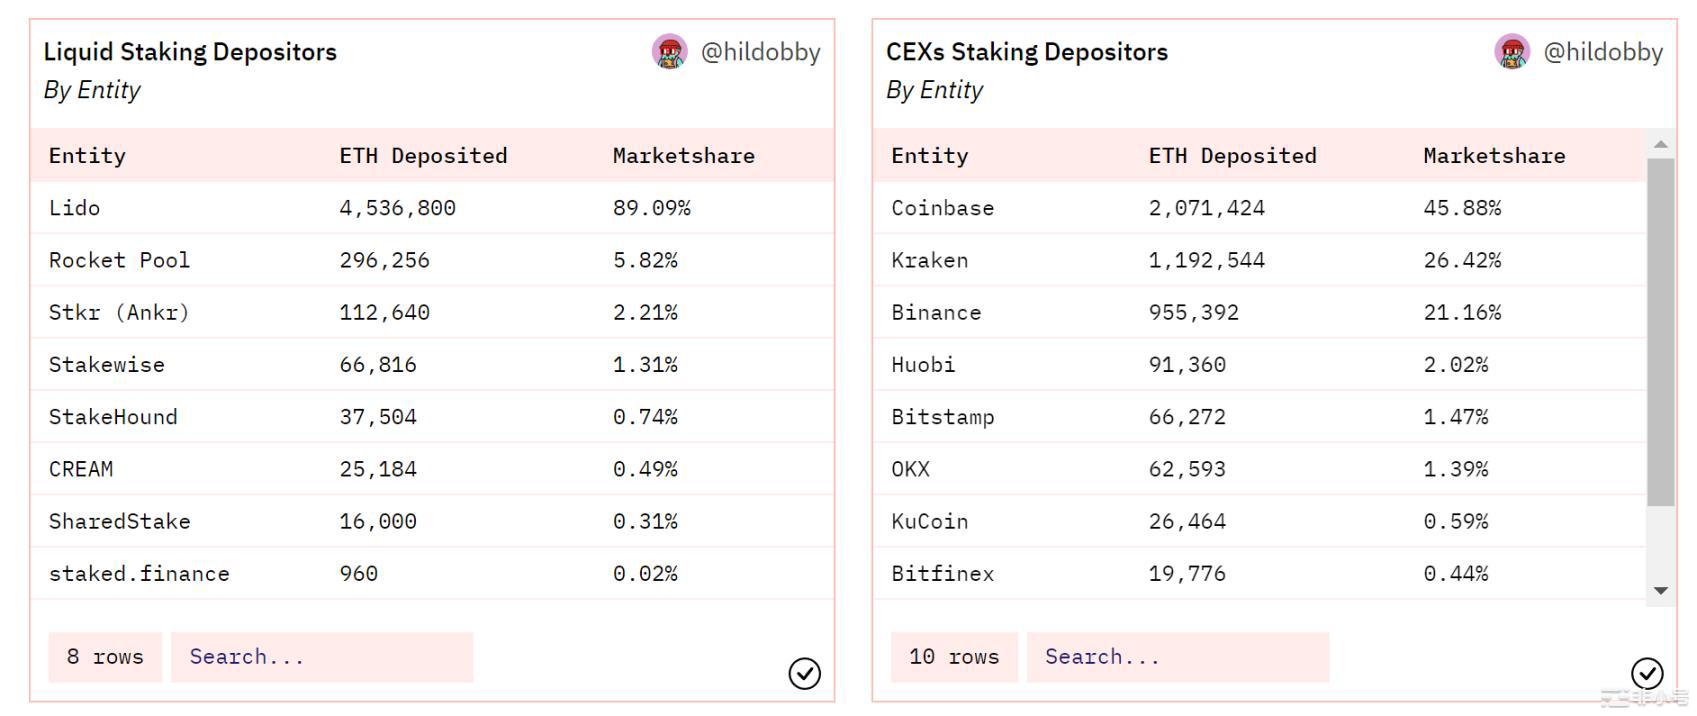Click checkmark icon in Liquid Staking panel
Image resolution: width=1697 pixels, height=716 pixels.
(x=804, y=674)
